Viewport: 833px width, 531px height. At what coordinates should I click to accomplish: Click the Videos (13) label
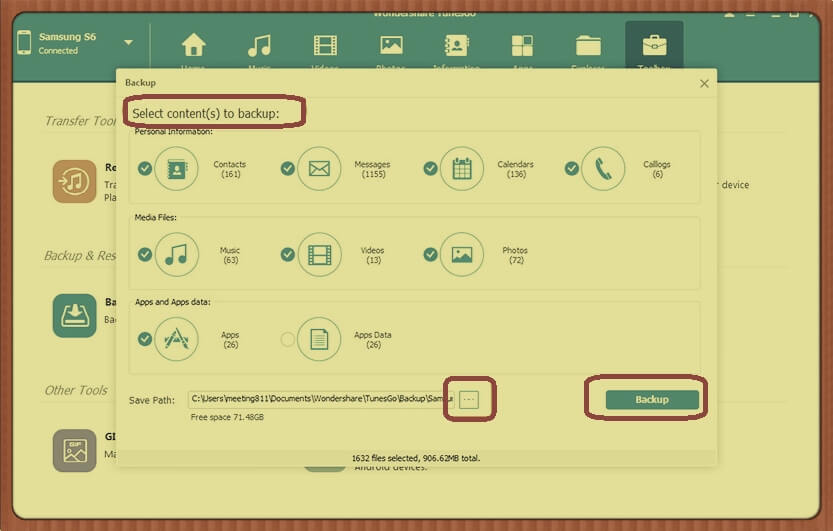click(372, 255)
